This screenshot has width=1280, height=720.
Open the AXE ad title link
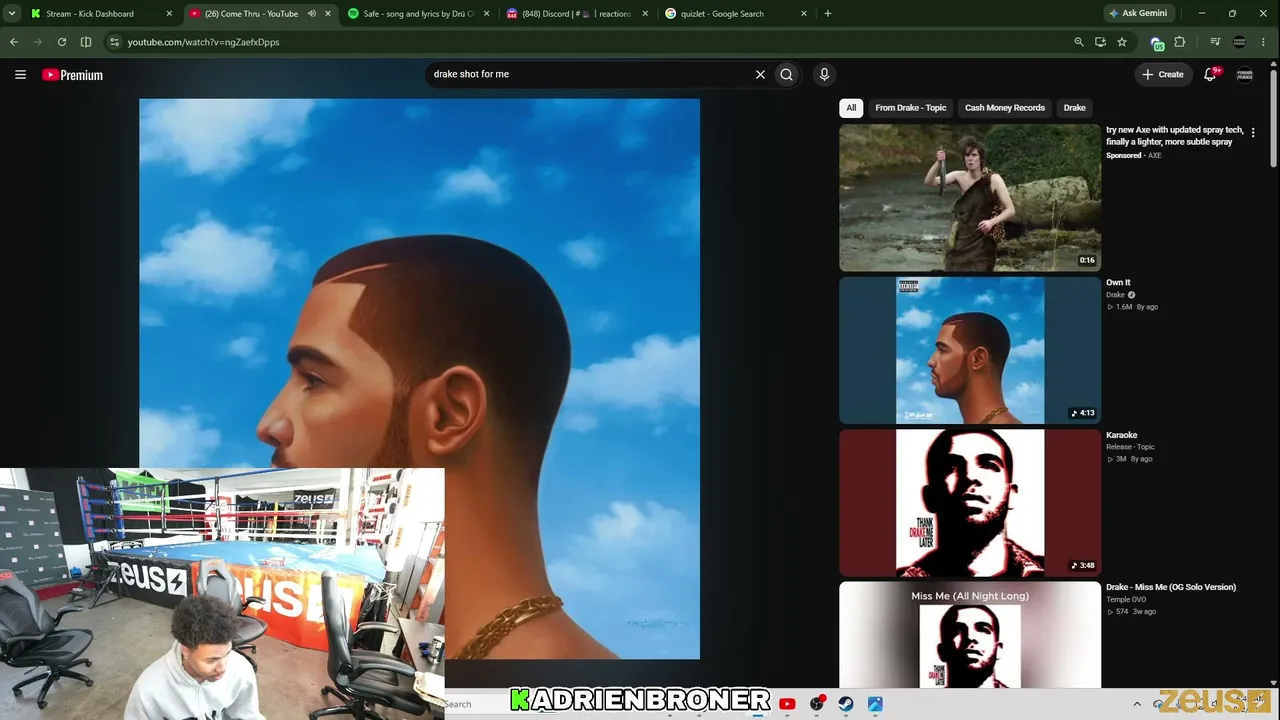(1175, 136)
